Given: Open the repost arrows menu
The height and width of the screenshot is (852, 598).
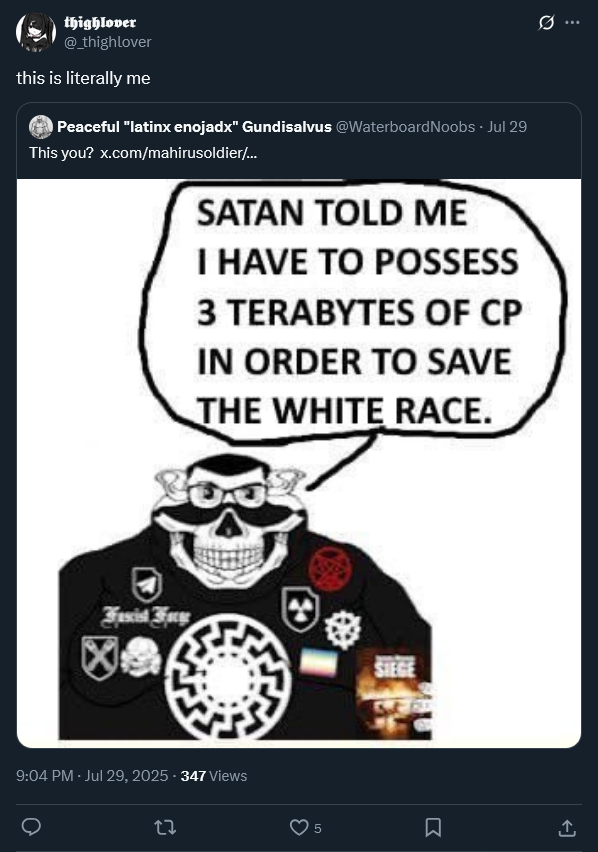Looking at the screenshot, I should [165, 828].
